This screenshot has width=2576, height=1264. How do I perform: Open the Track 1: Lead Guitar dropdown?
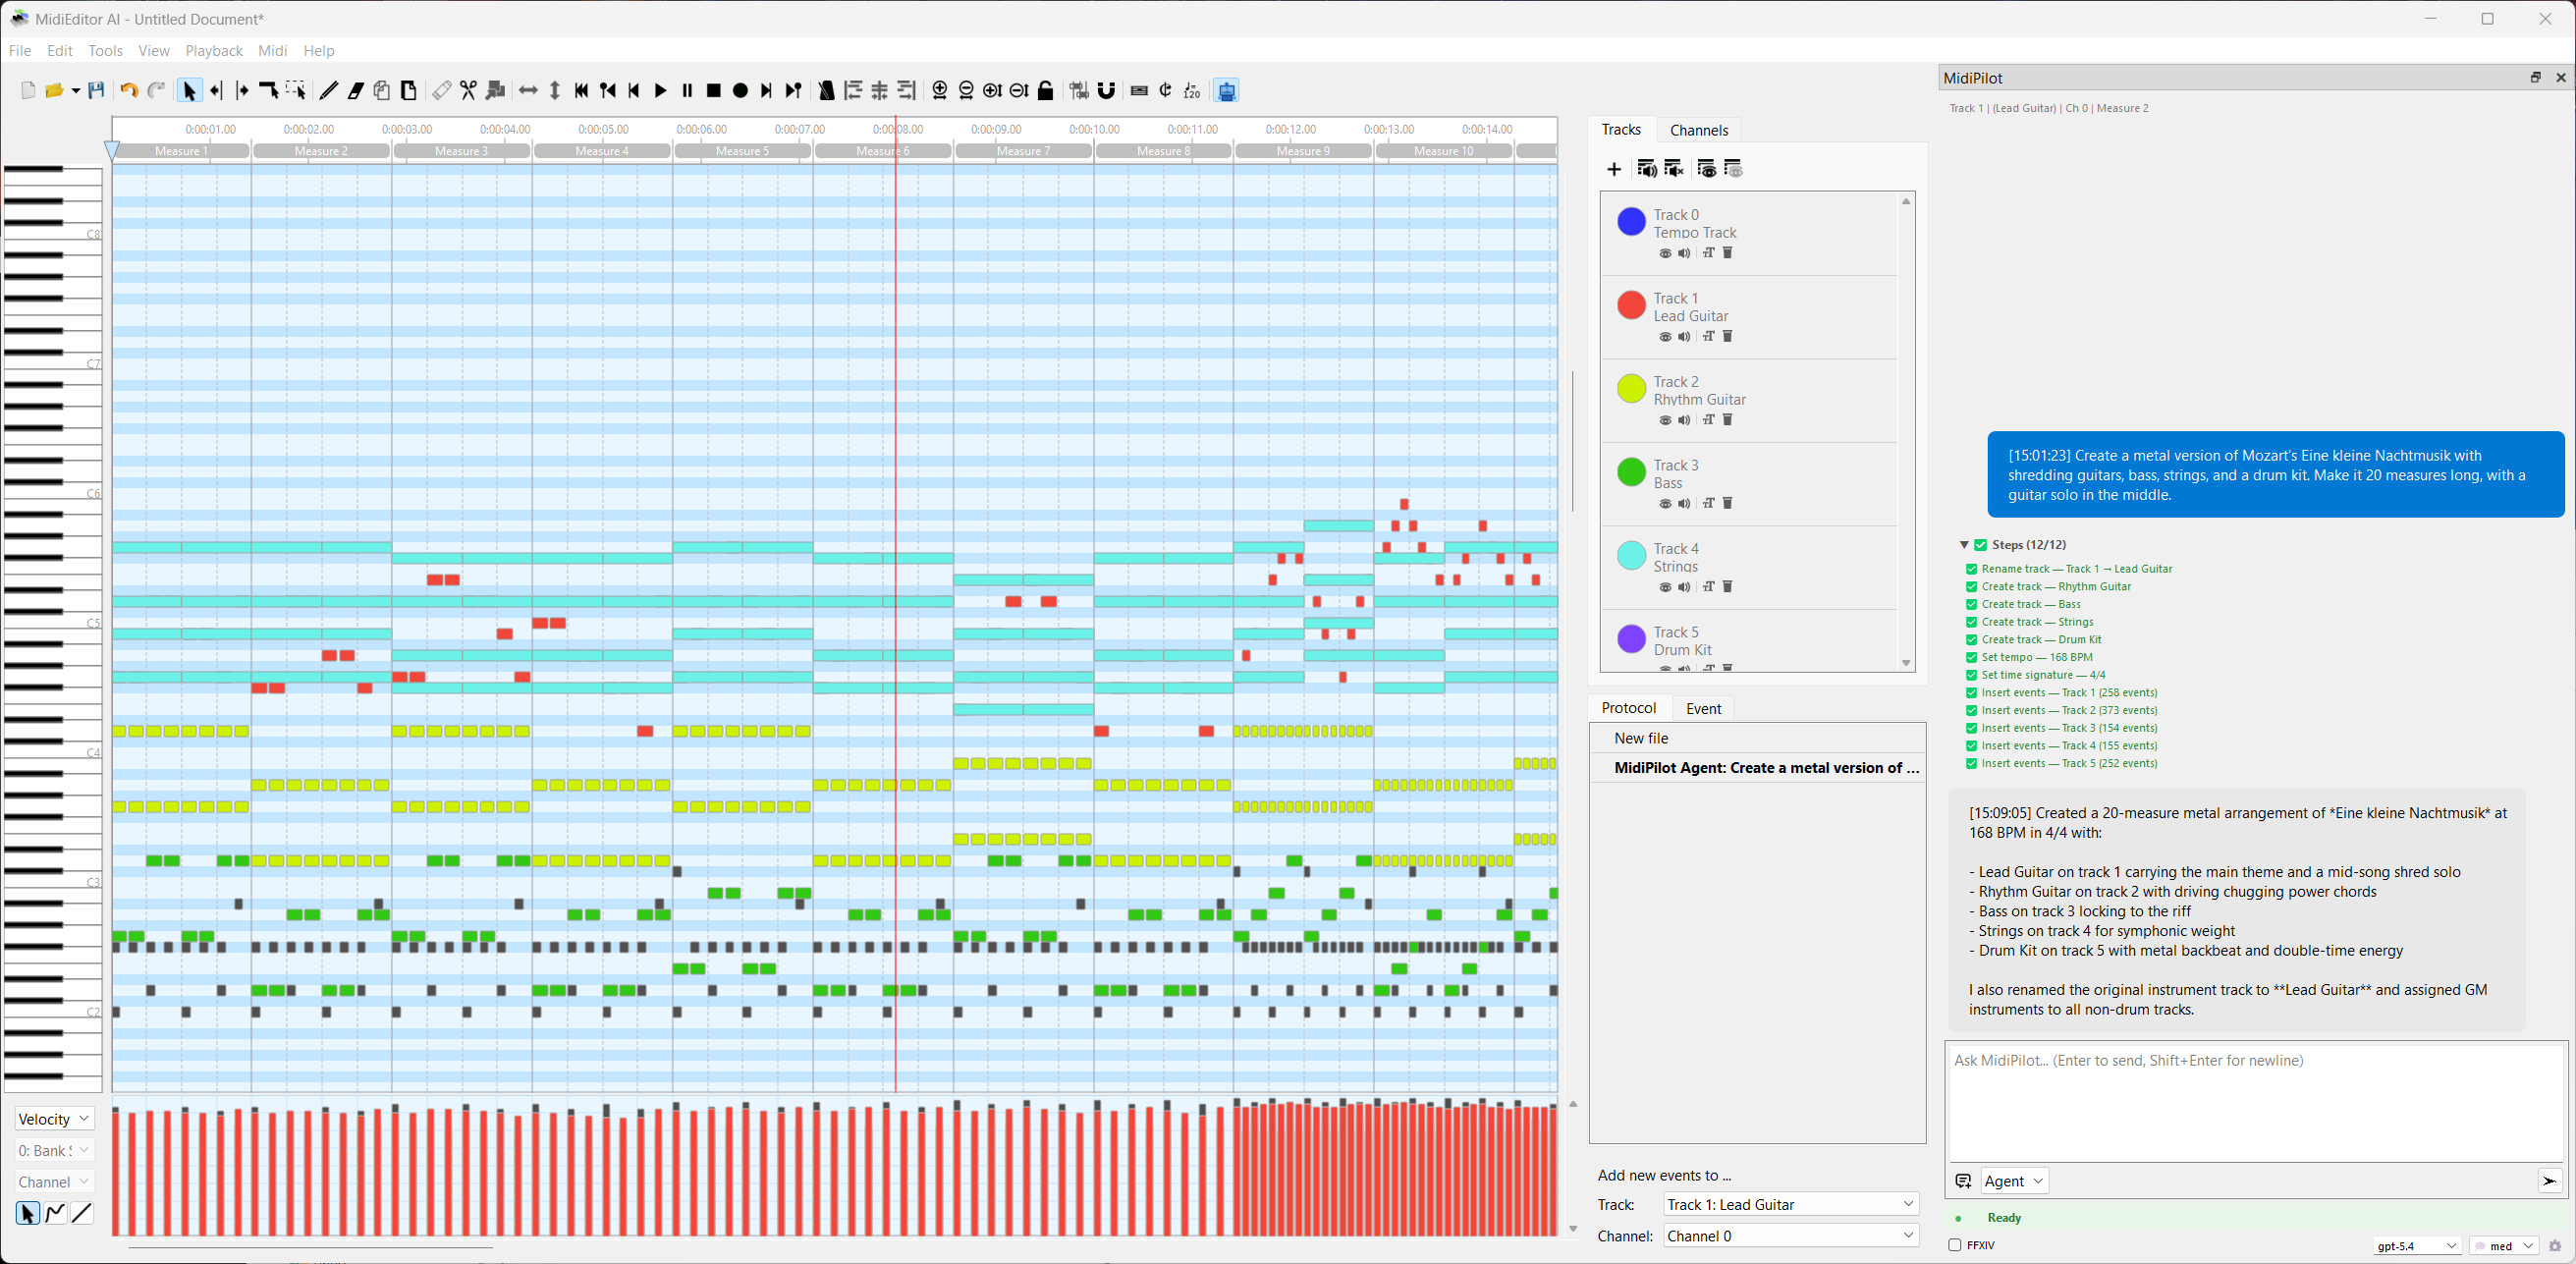point(1789,1204)
